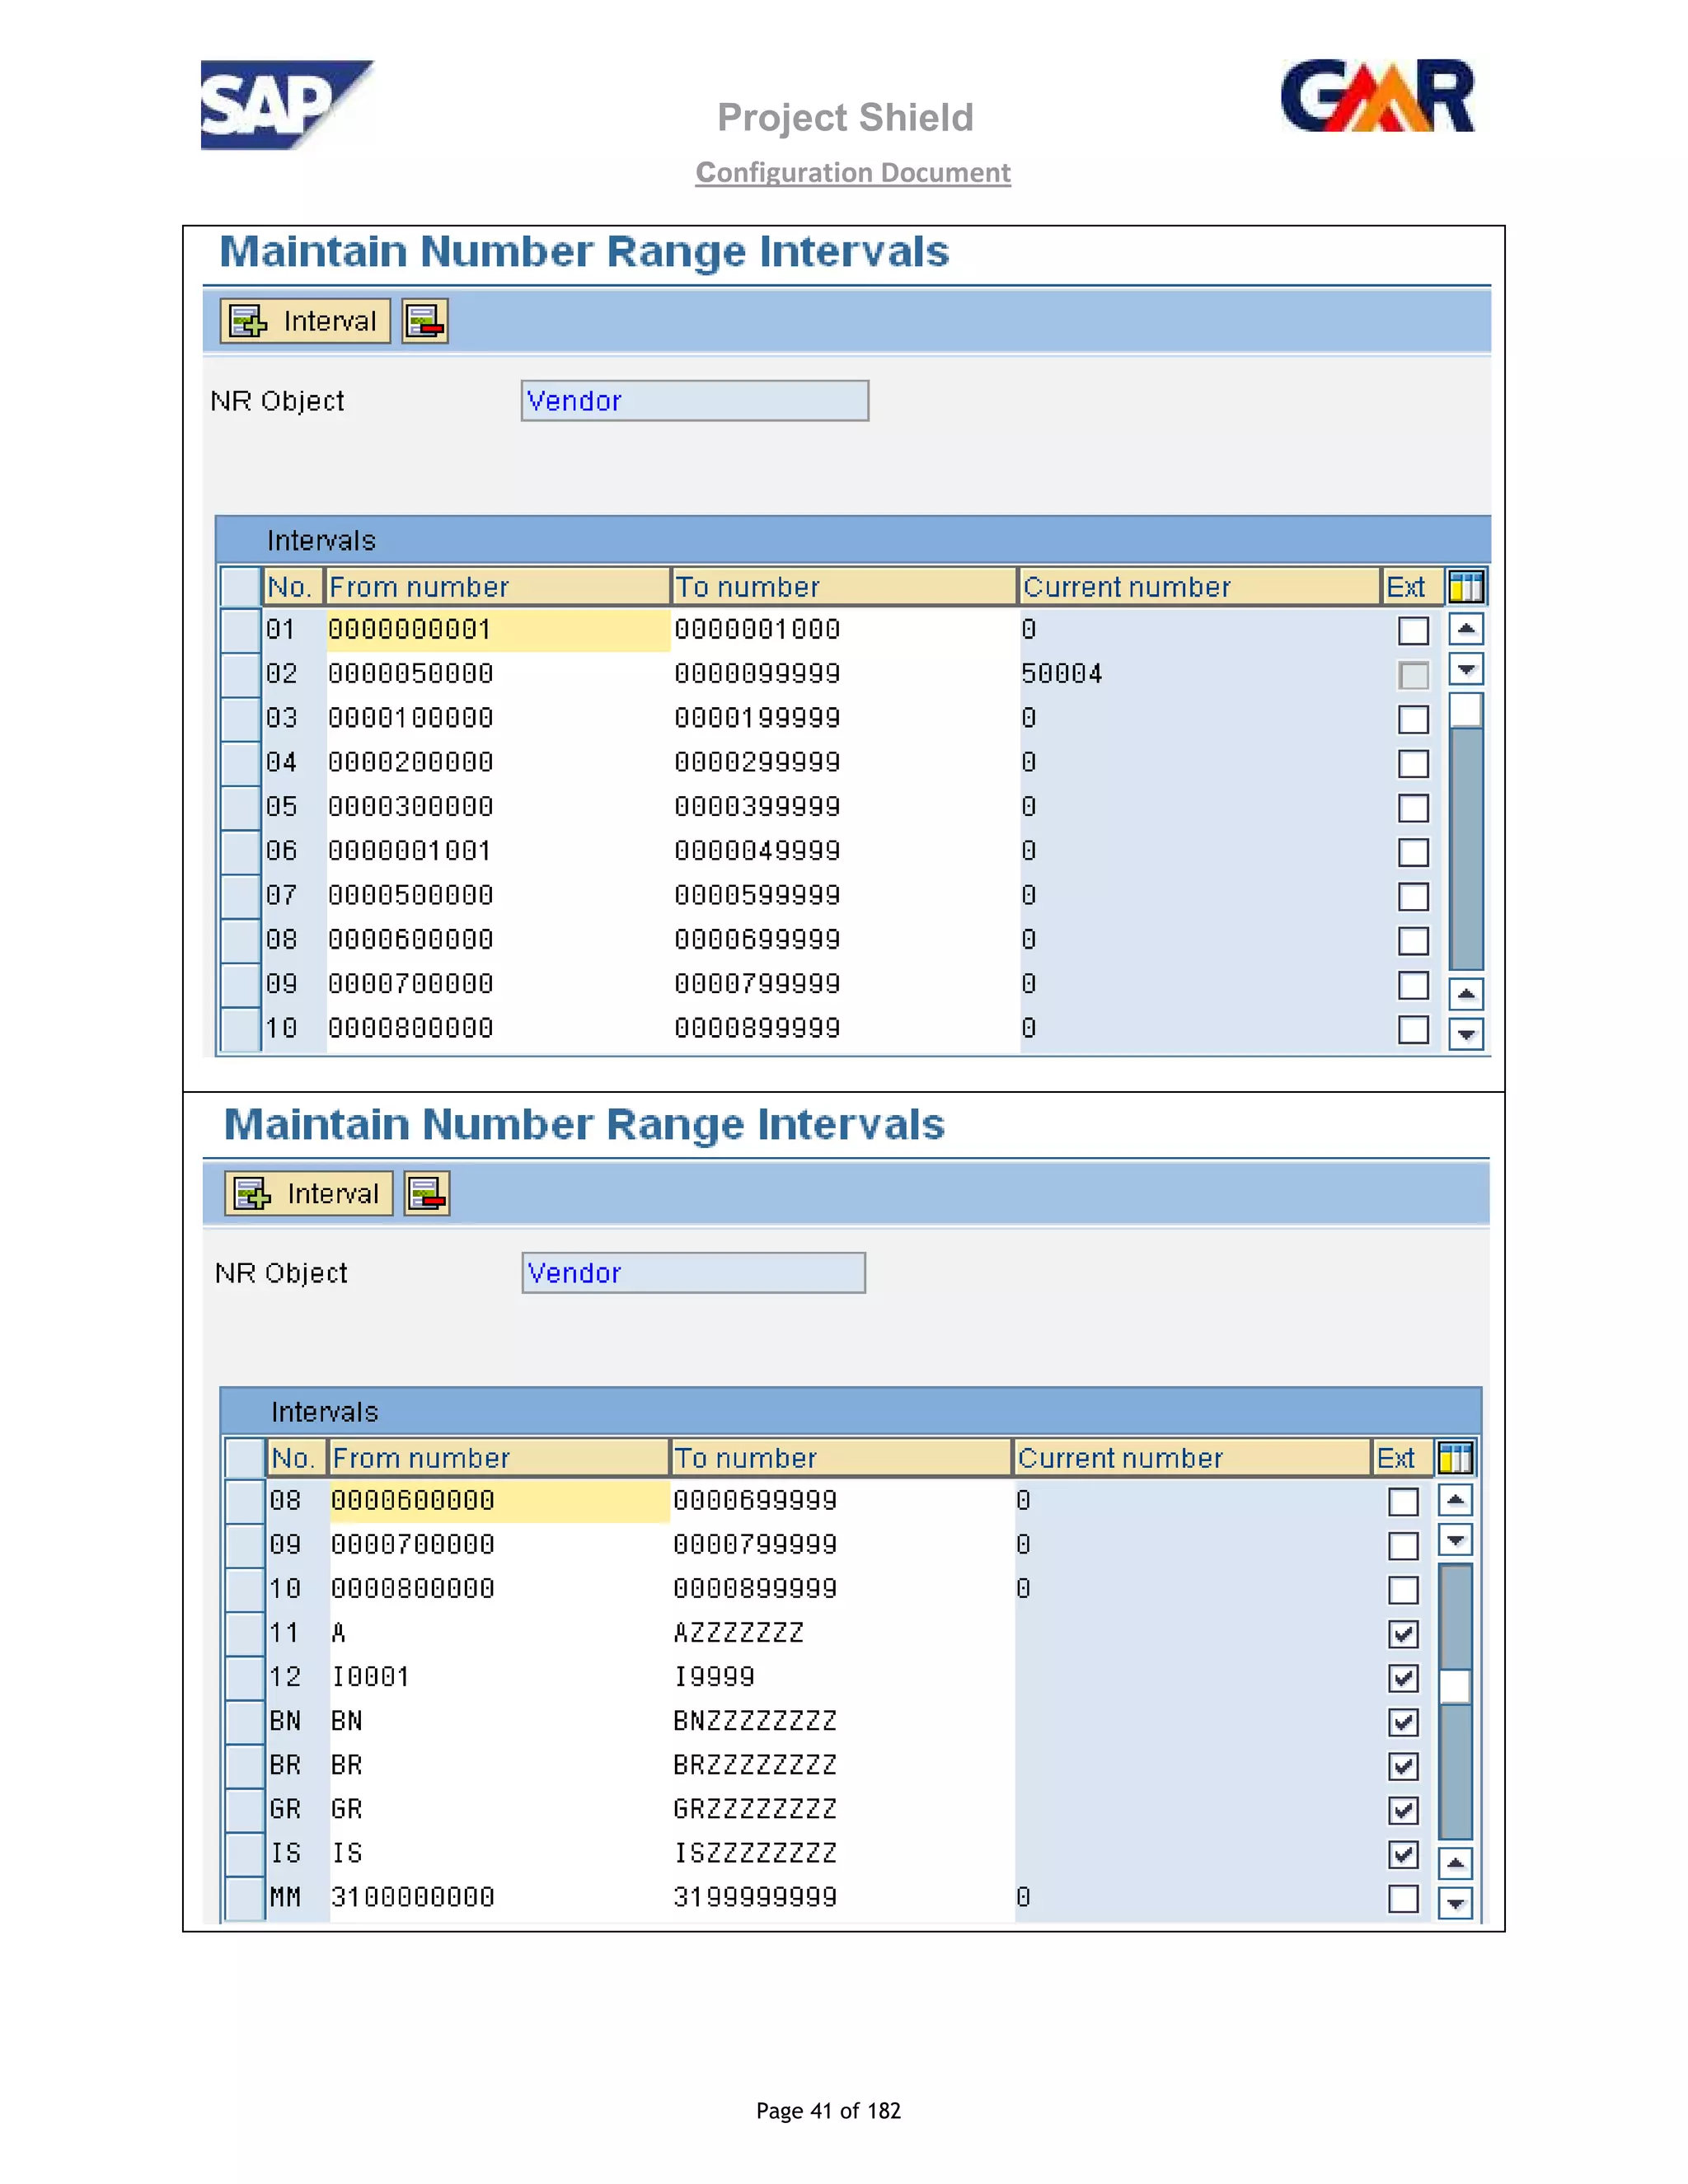Untick Ext checkbox for interval BN
This screenshot has width=1688, height=2184.
(1403, 1722)
